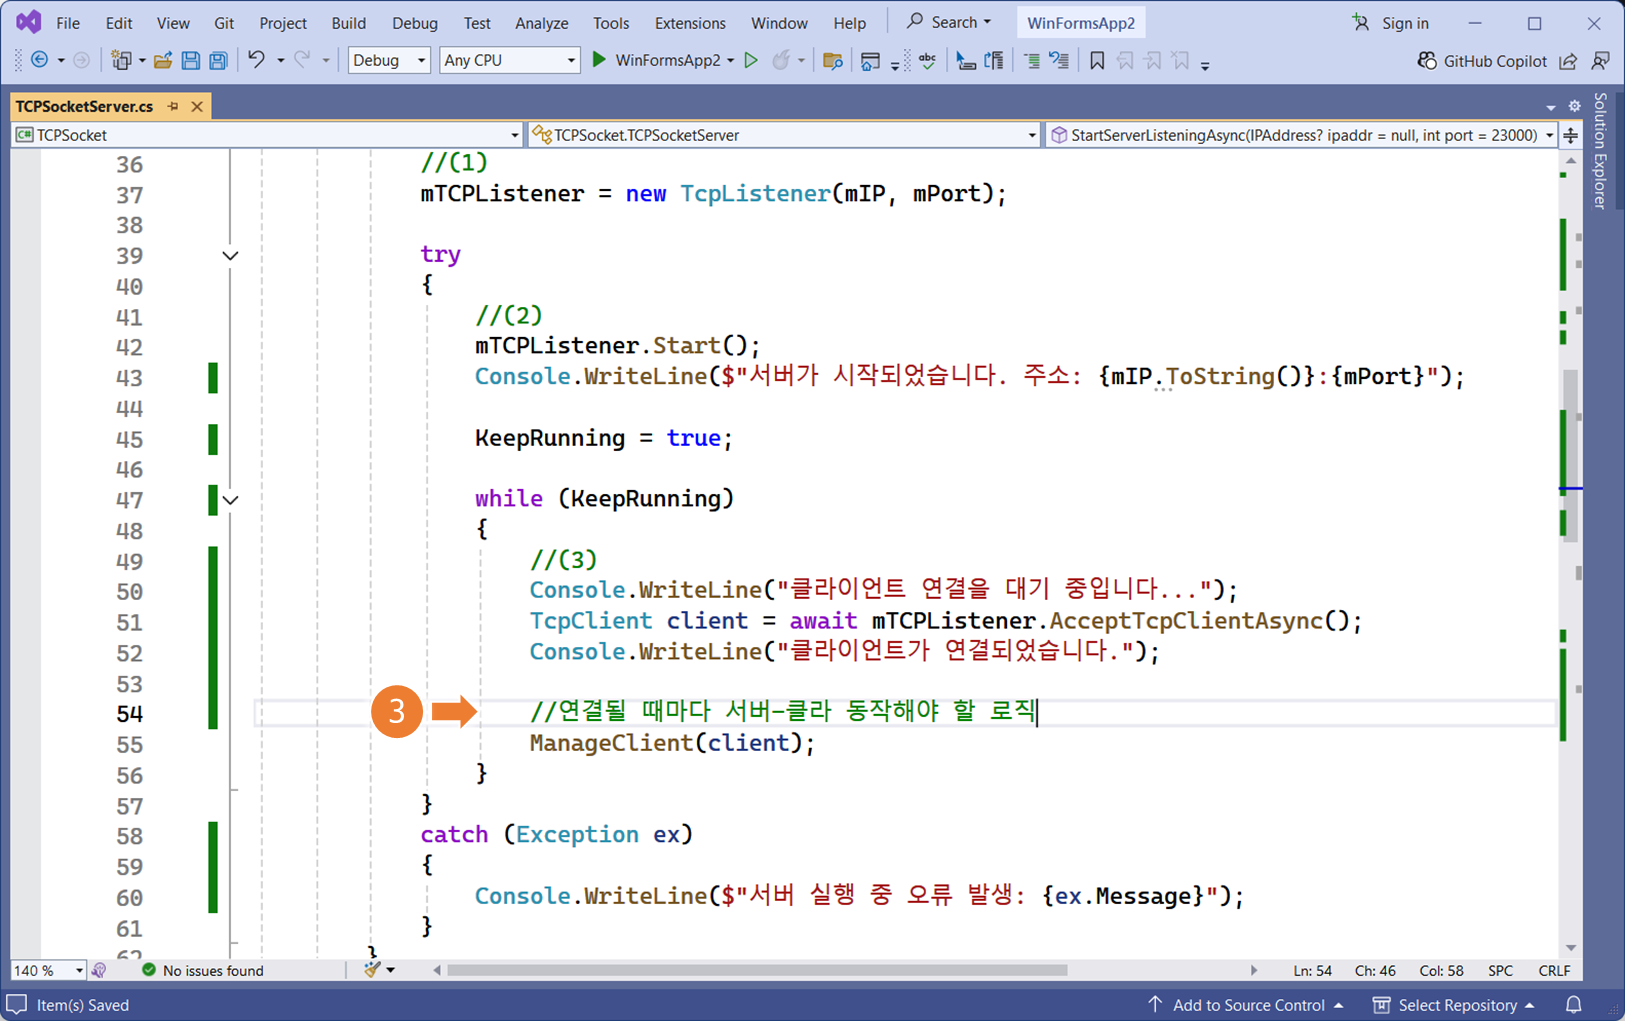Open the Debug configuration dropdown
The width and height of the screenshot is (1625, 1021).
click(x=388, y=60)
